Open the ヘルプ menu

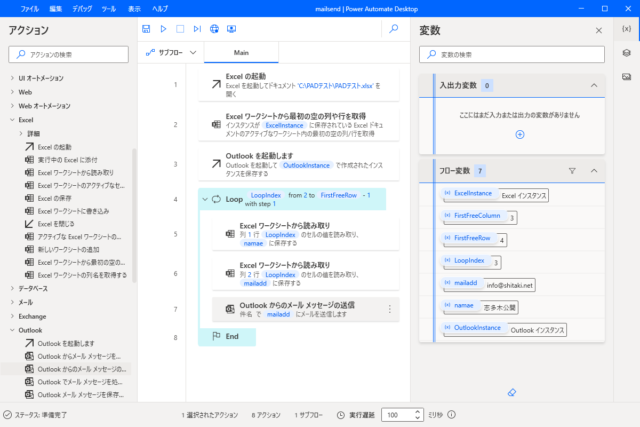160,9
